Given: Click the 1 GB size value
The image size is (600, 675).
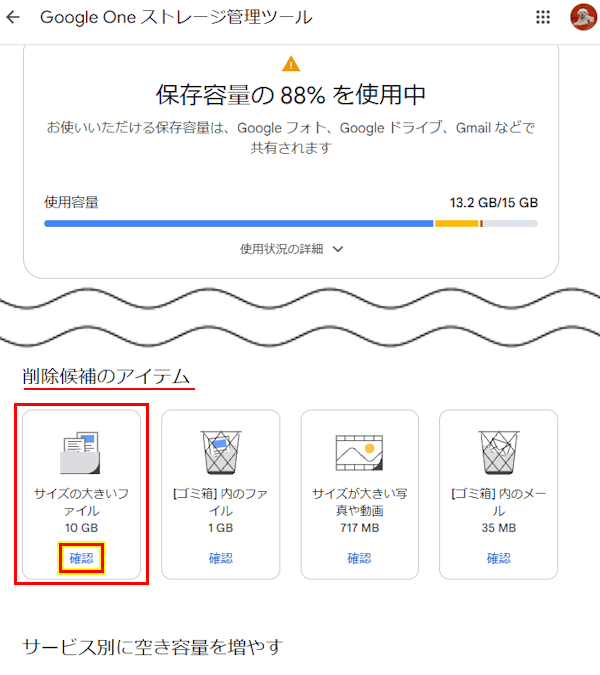Looking at the screenshot, I should click(221, 528).
